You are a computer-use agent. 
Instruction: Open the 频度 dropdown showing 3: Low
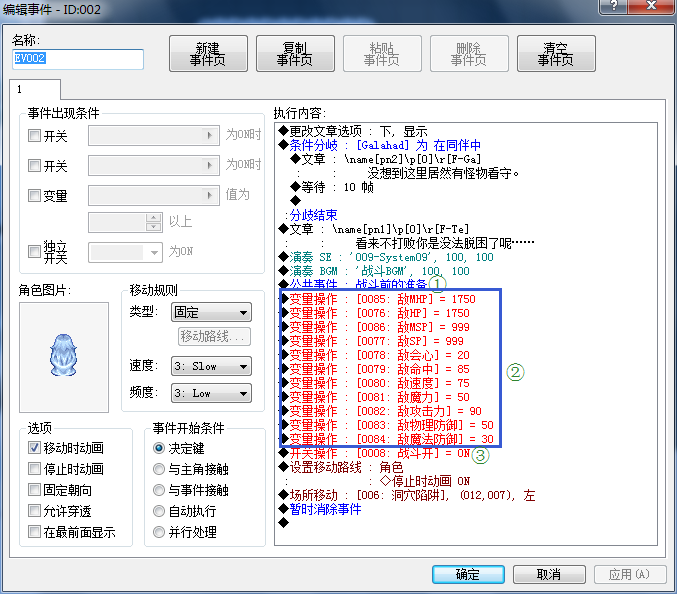[211, 393]
